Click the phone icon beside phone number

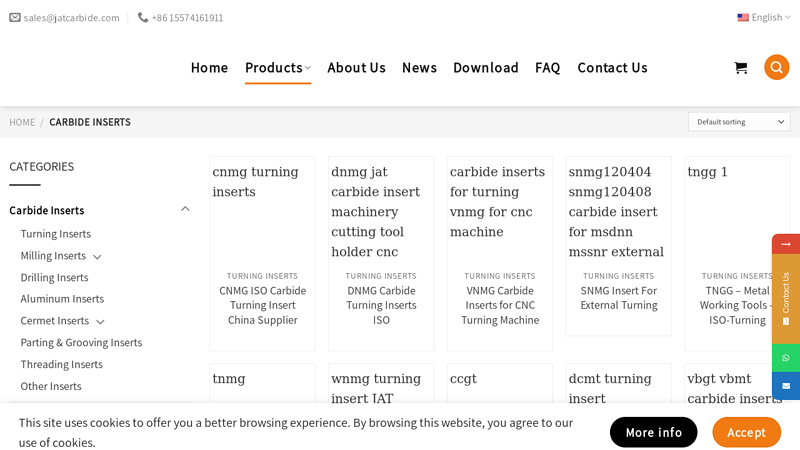pos(143,18)
